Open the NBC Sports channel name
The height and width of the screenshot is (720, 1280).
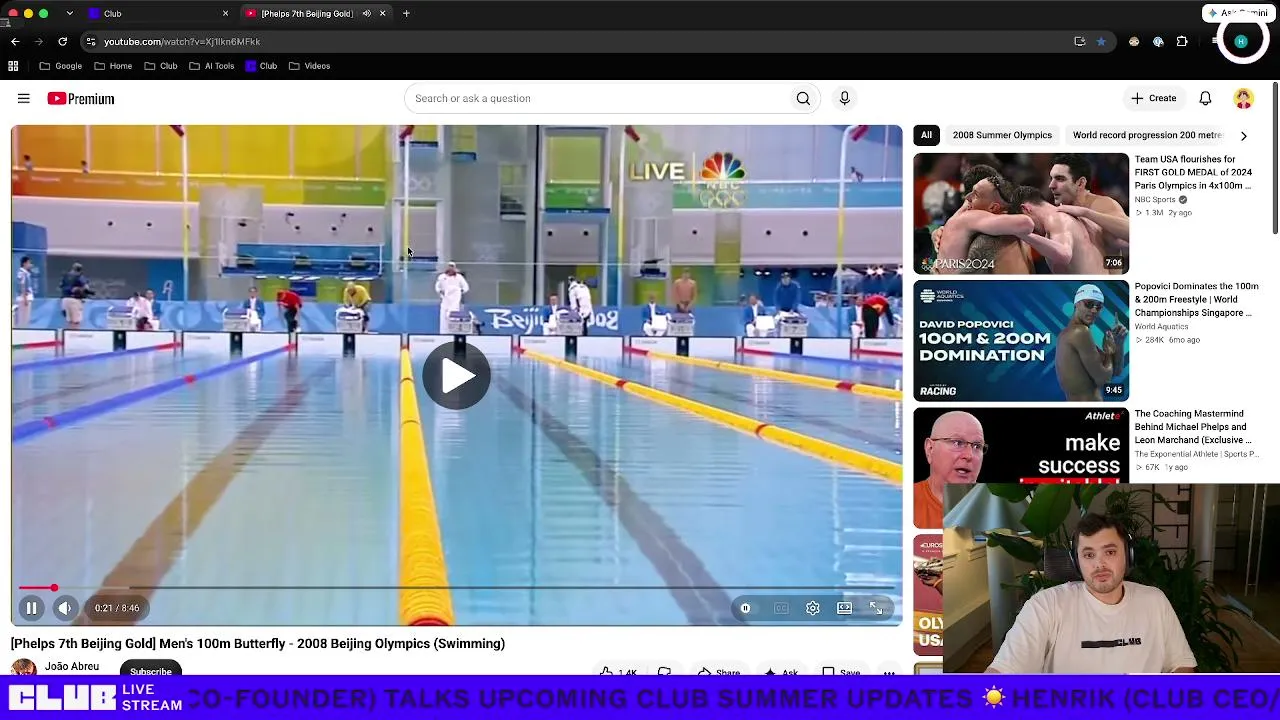[x=1155, y=199]
